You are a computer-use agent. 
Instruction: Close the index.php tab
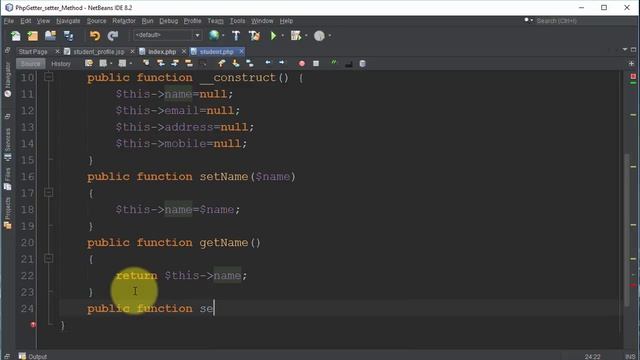coord(184,51)
